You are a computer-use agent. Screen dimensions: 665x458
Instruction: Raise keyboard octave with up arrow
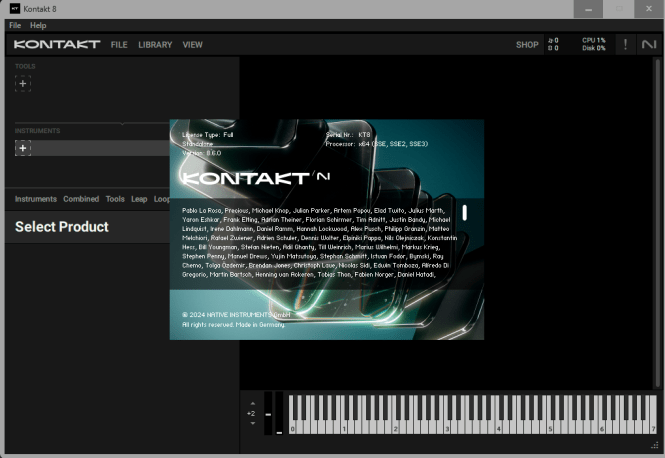pos(252,403)
